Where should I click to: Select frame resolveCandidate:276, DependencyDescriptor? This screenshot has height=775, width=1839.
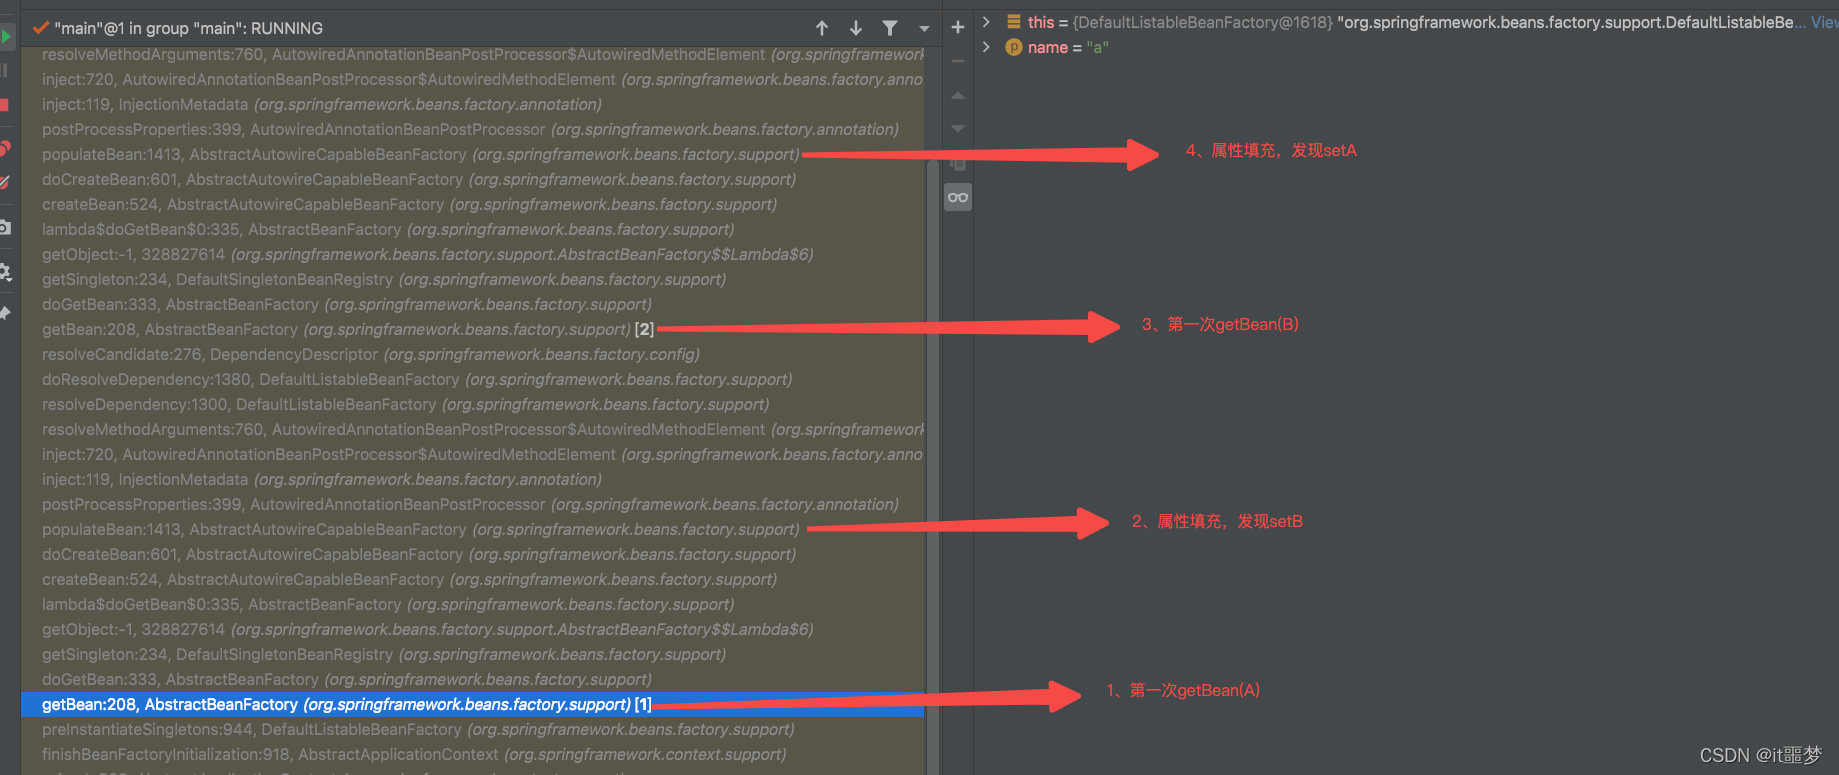(x=473, y=355)
